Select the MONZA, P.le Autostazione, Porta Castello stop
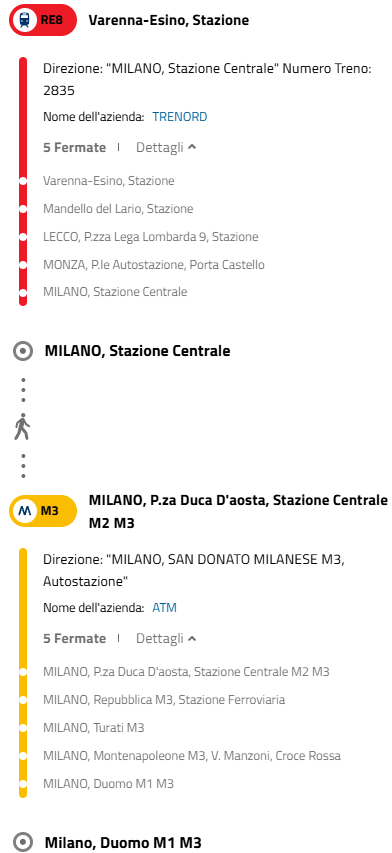This screenshot has width=392, height=853. (x=154, y=265)
